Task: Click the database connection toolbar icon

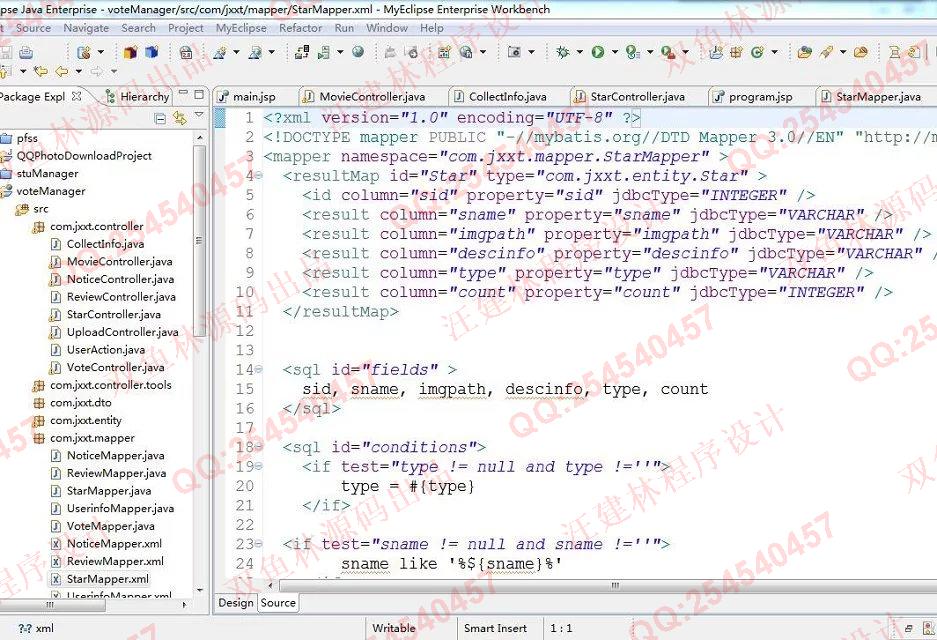Action: coord(302,53)
